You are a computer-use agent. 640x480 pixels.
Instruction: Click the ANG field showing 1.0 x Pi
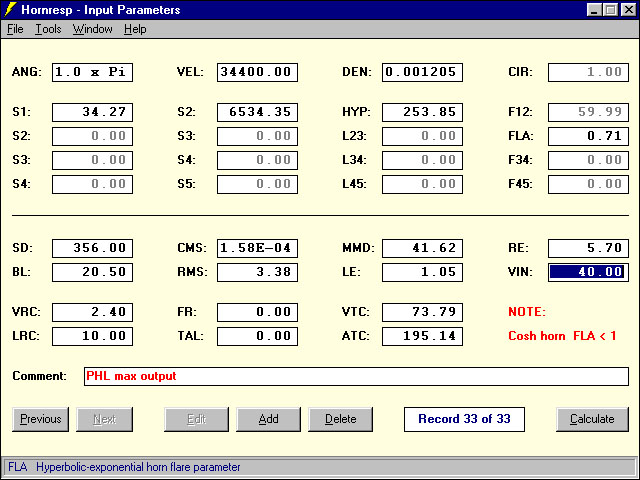pos(92,72)
